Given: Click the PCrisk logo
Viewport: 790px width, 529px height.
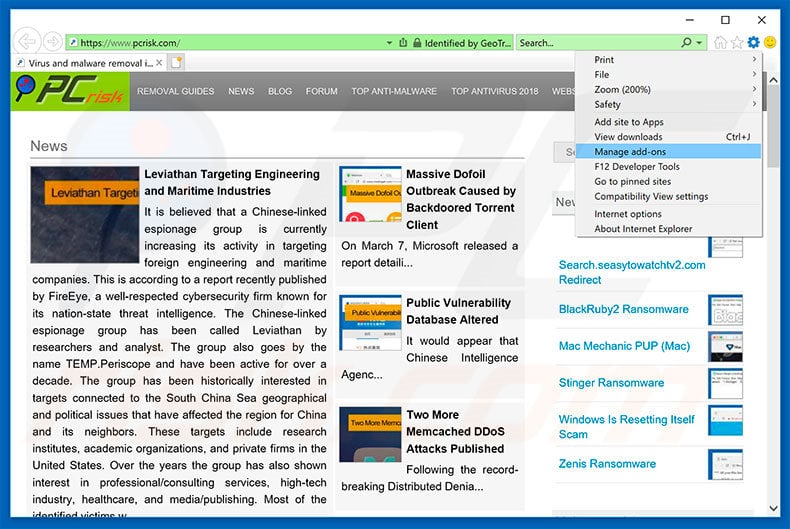Looking at the screenshot, I should [x=70, y=91].
